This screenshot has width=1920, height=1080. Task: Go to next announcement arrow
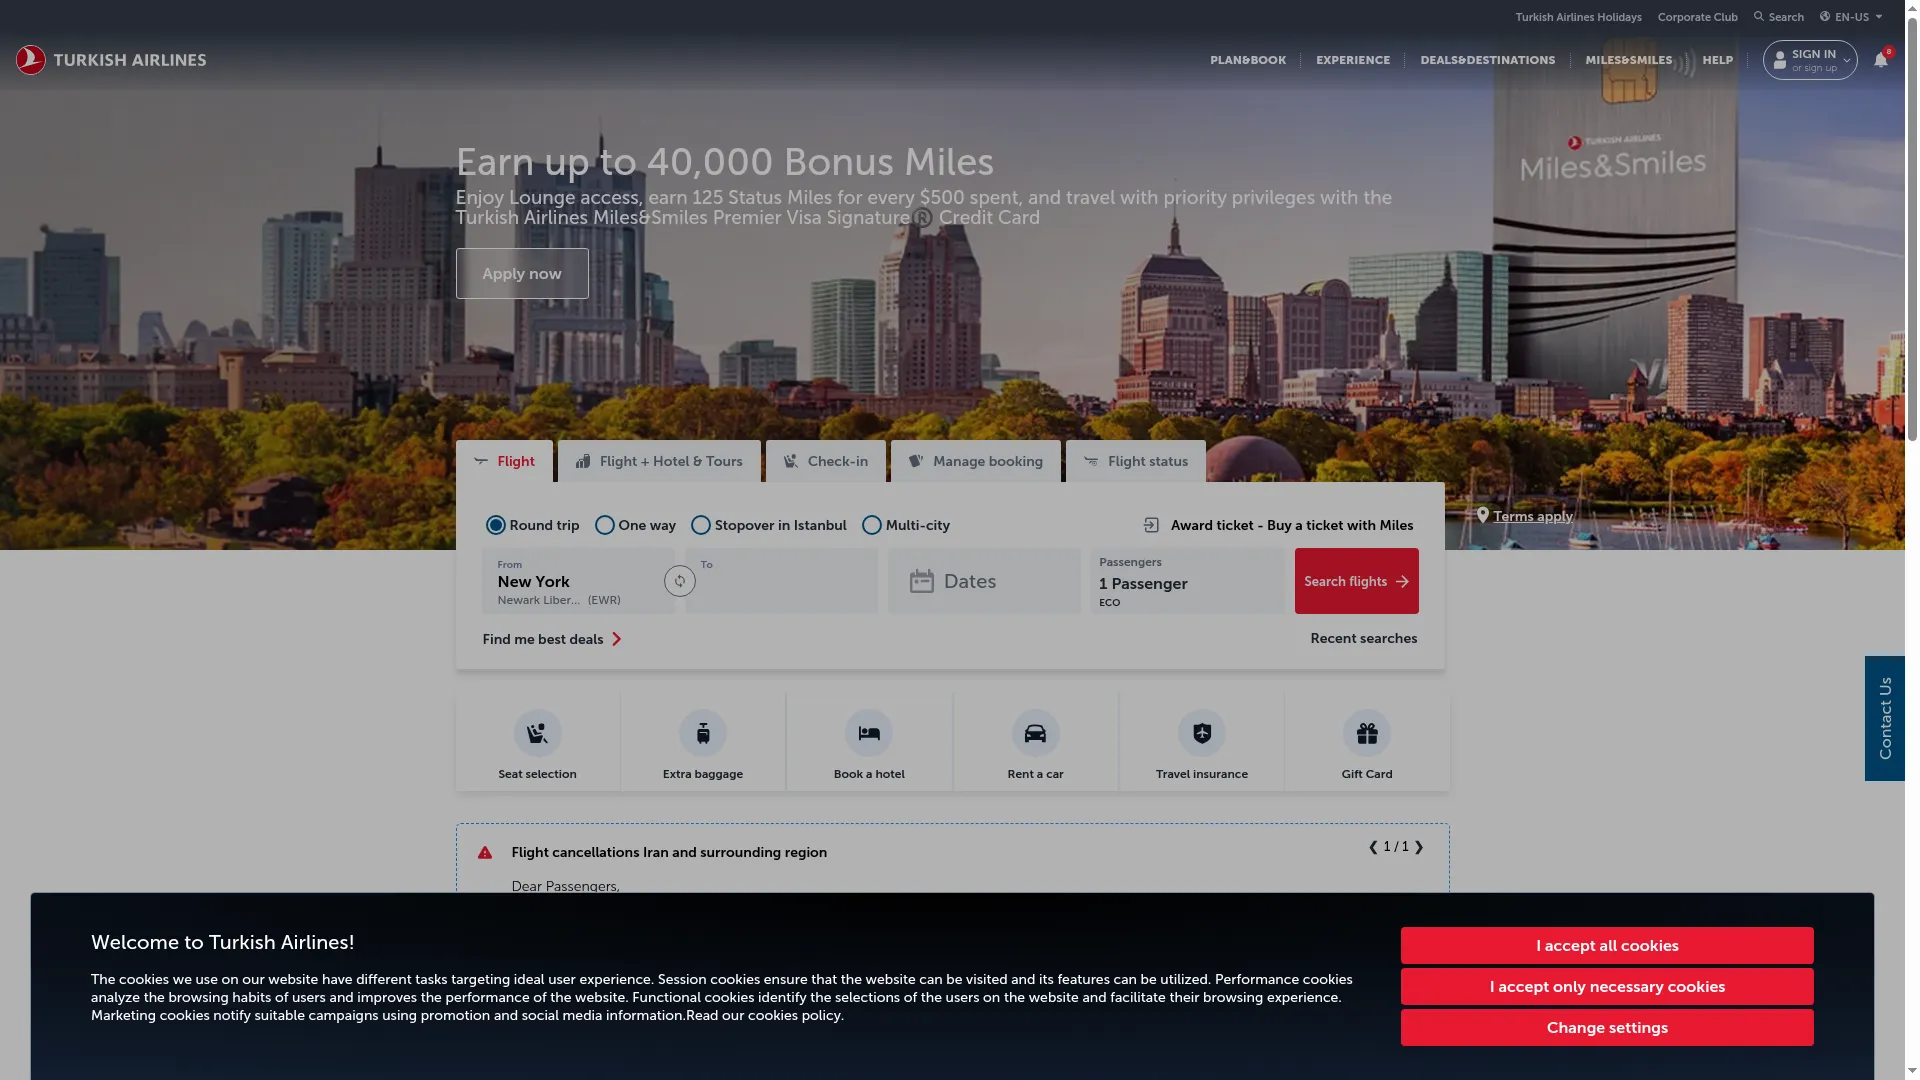point(1419,847)
